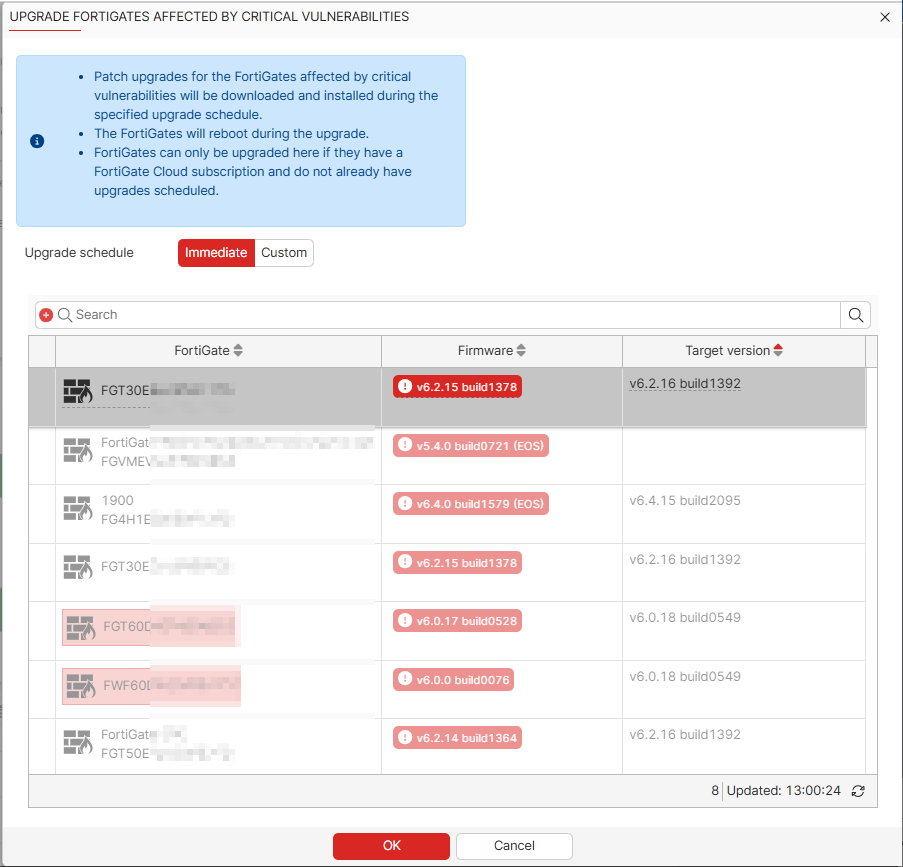The width and height of the screenshot is (903, 867).
Task: Click the firewall icon of the FGVMEV row
Action: point(77,450)
